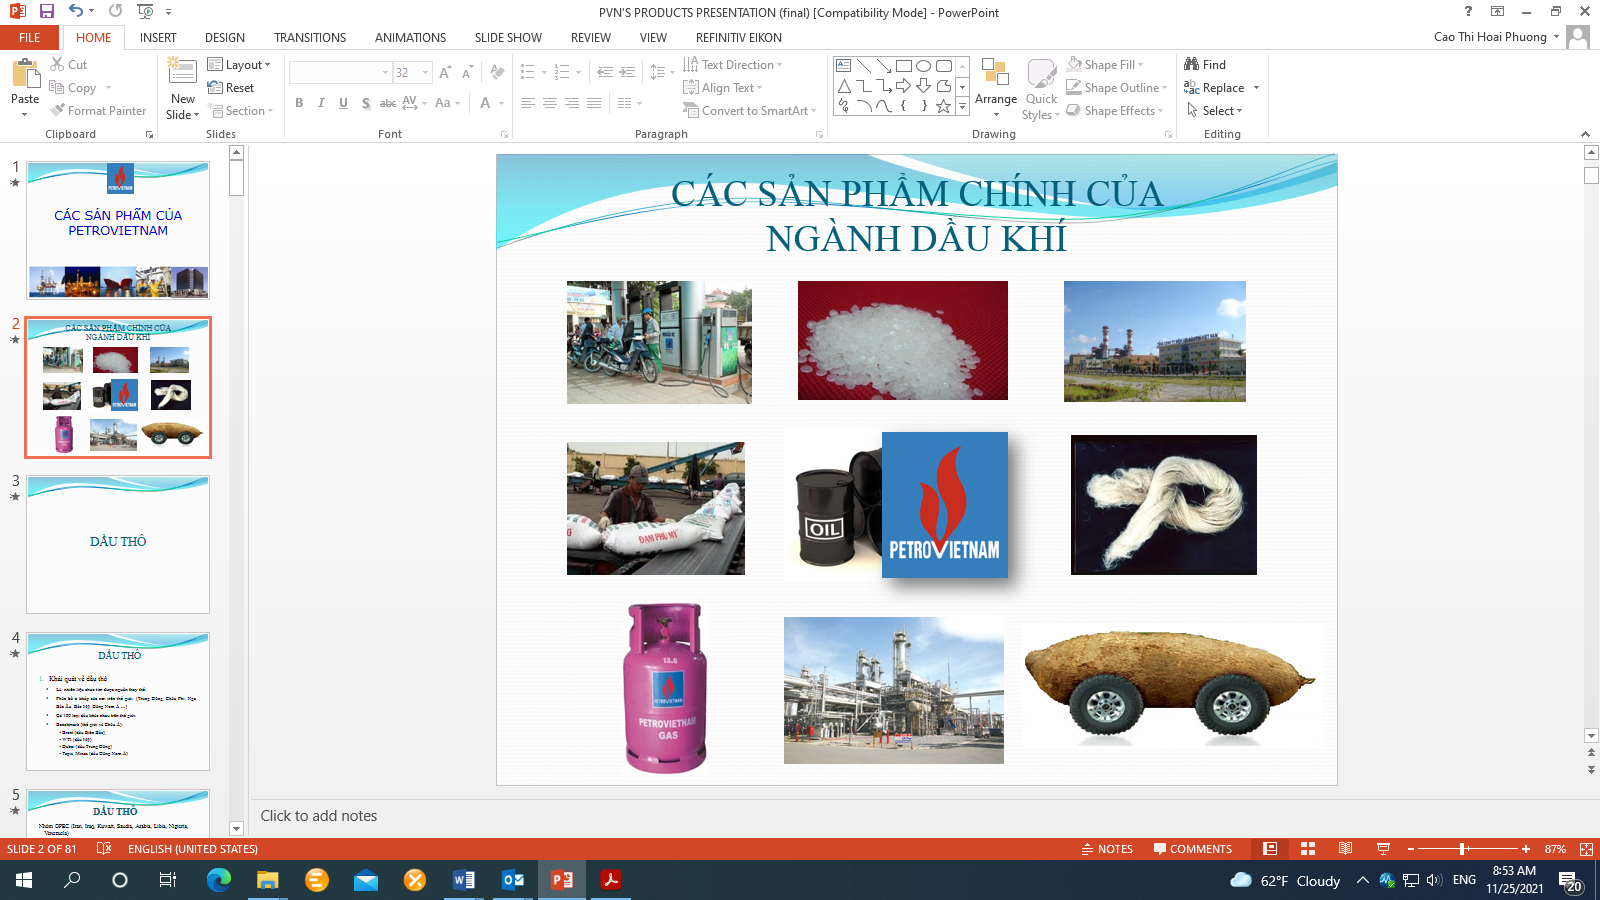Click the zoom slider handle

1463,849
